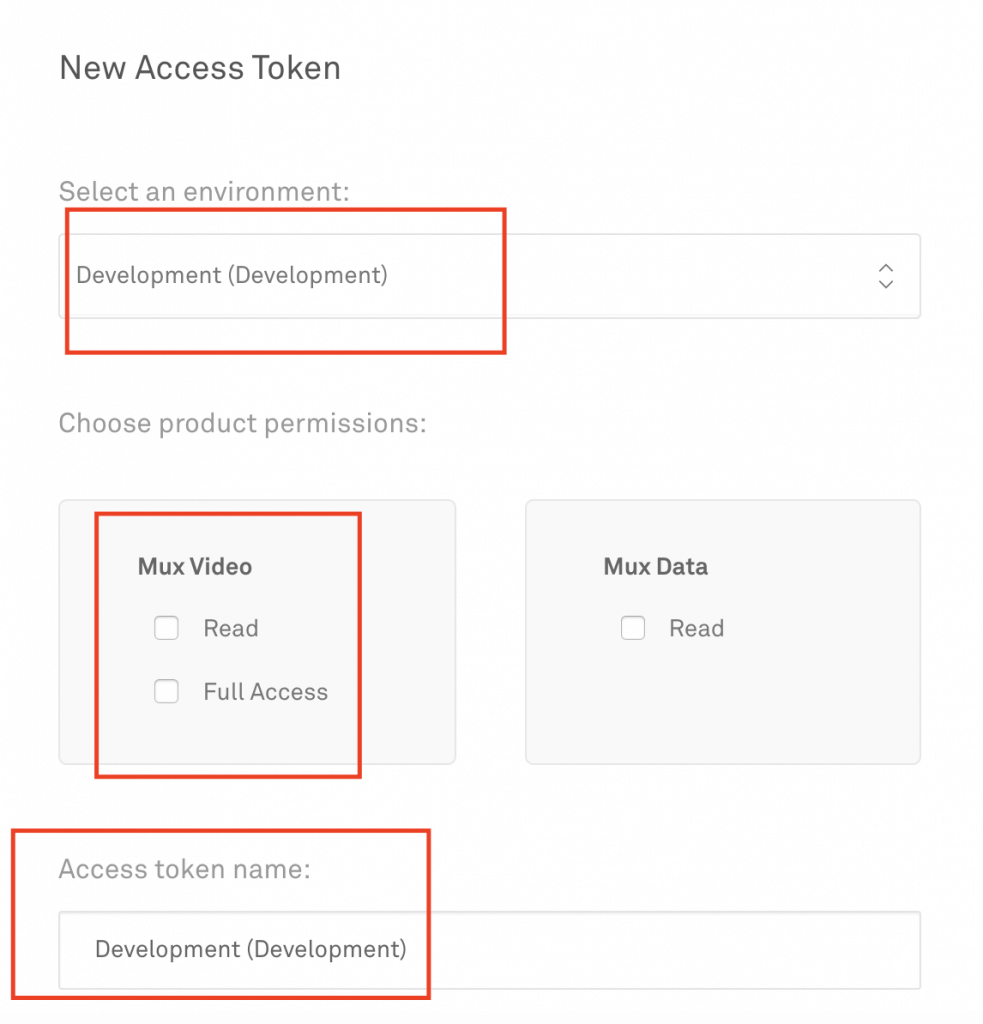Image resolution: width=983 pixels, height=1024 pixels.
Task: Enable the Mux Video Full Access checkbox
Action: 167,691
